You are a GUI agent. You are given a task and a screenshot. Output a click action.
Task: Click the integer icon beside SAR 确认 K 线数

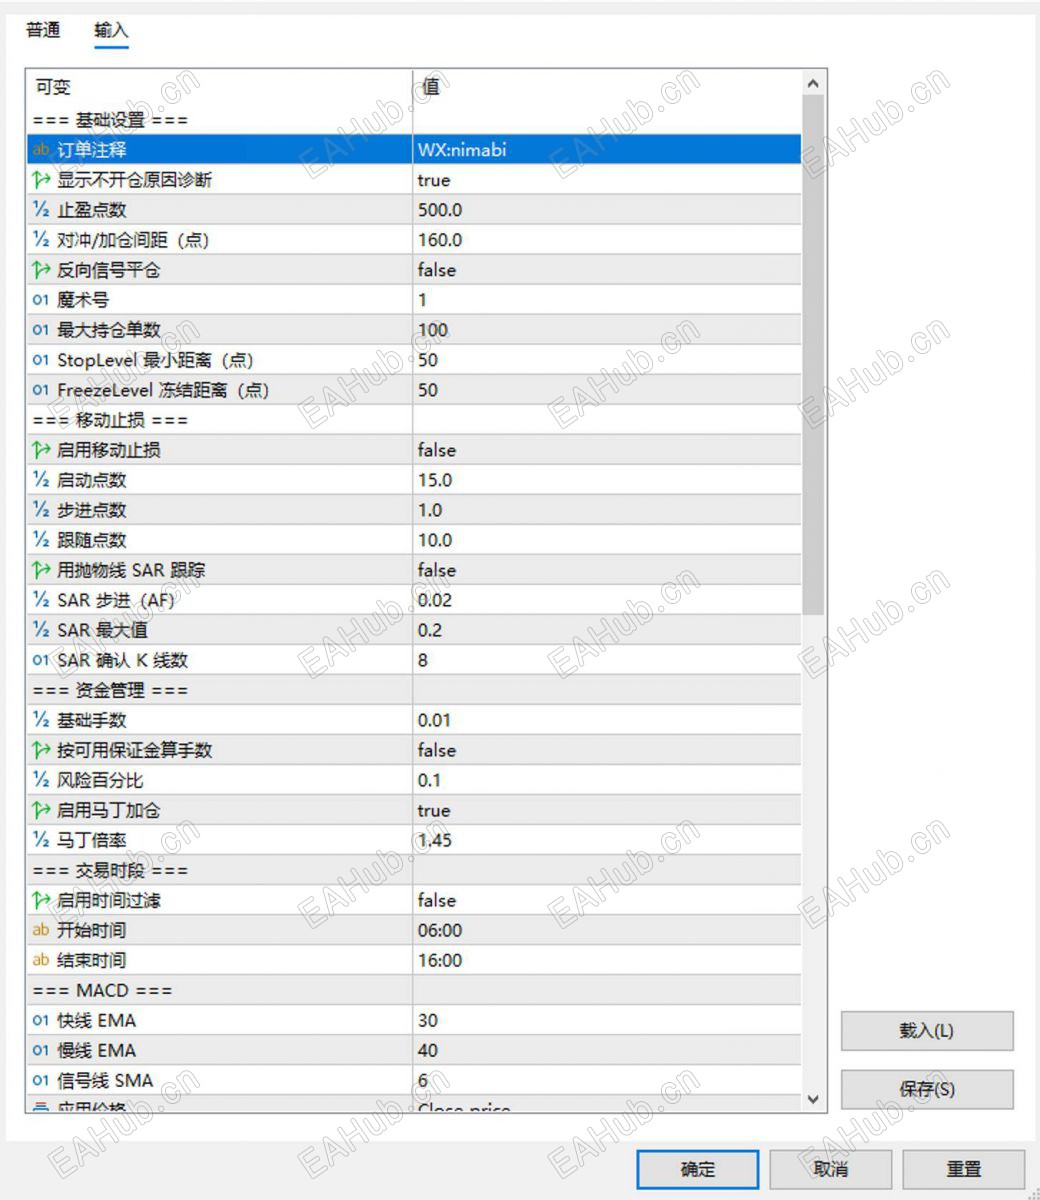[x=41, y=660]
